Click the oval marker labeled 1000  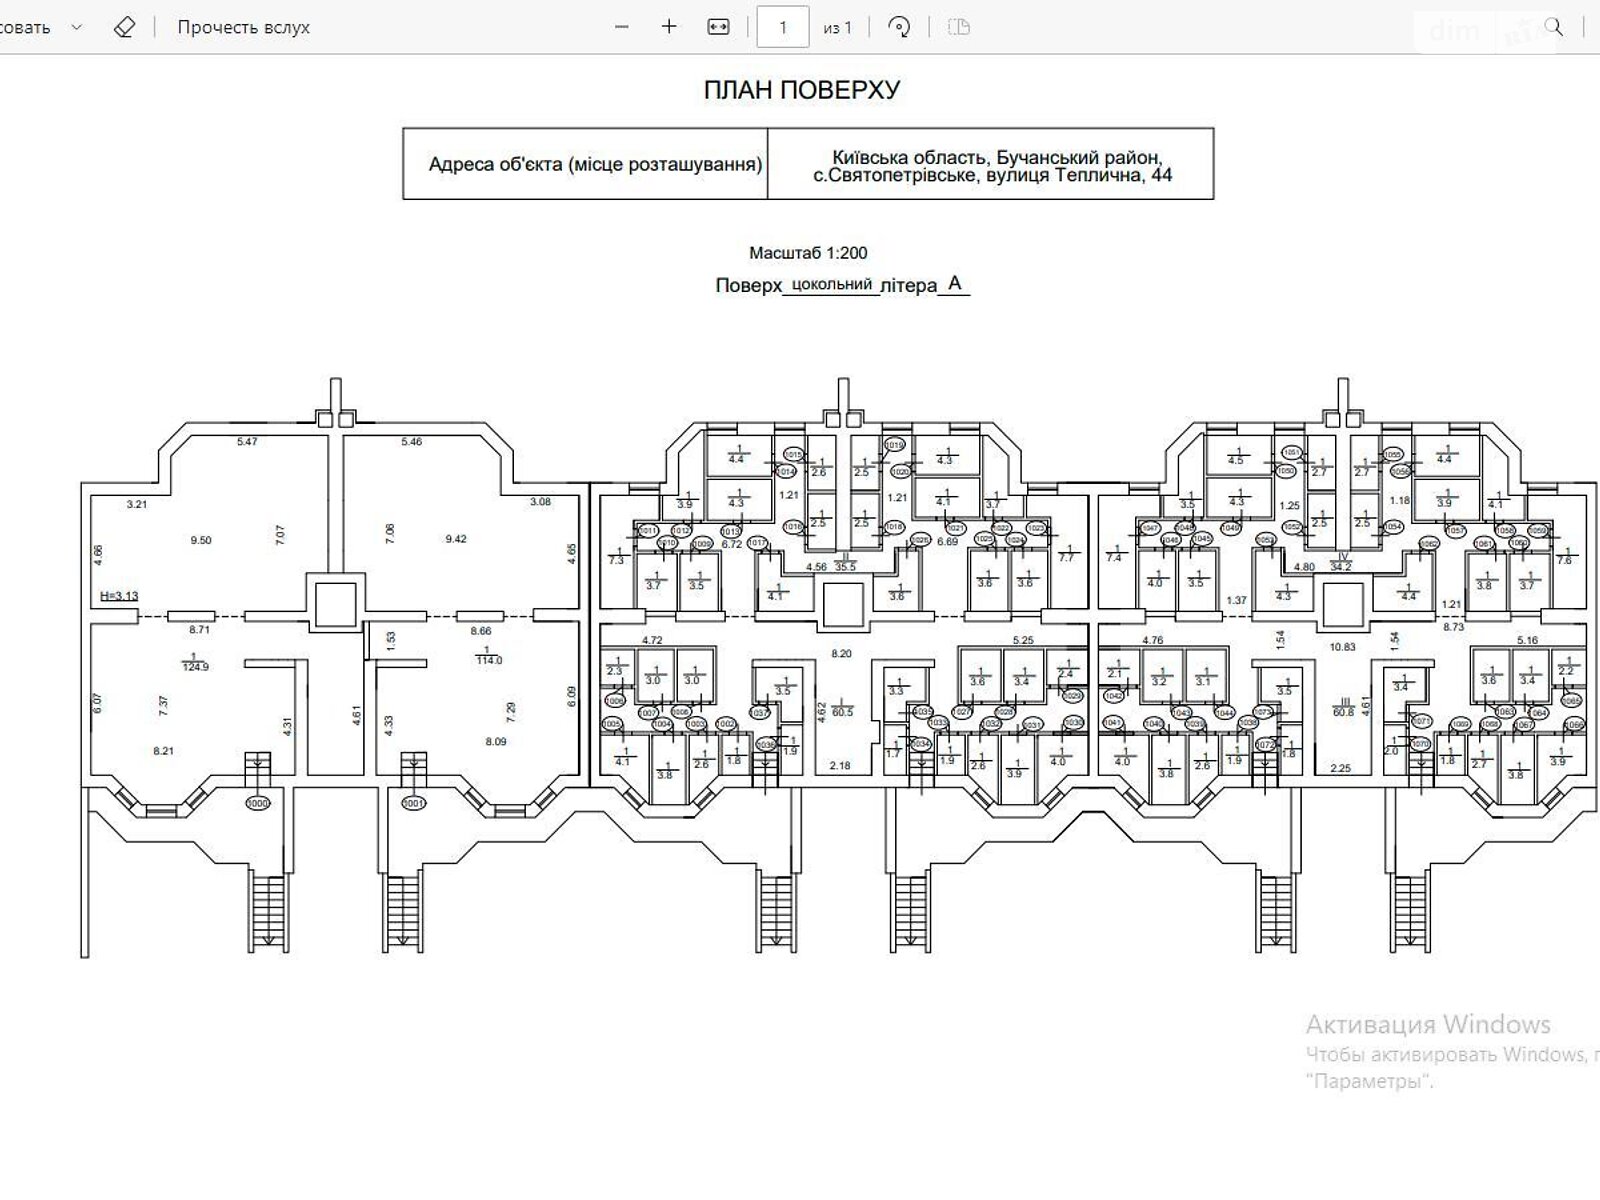pos(258,803)
